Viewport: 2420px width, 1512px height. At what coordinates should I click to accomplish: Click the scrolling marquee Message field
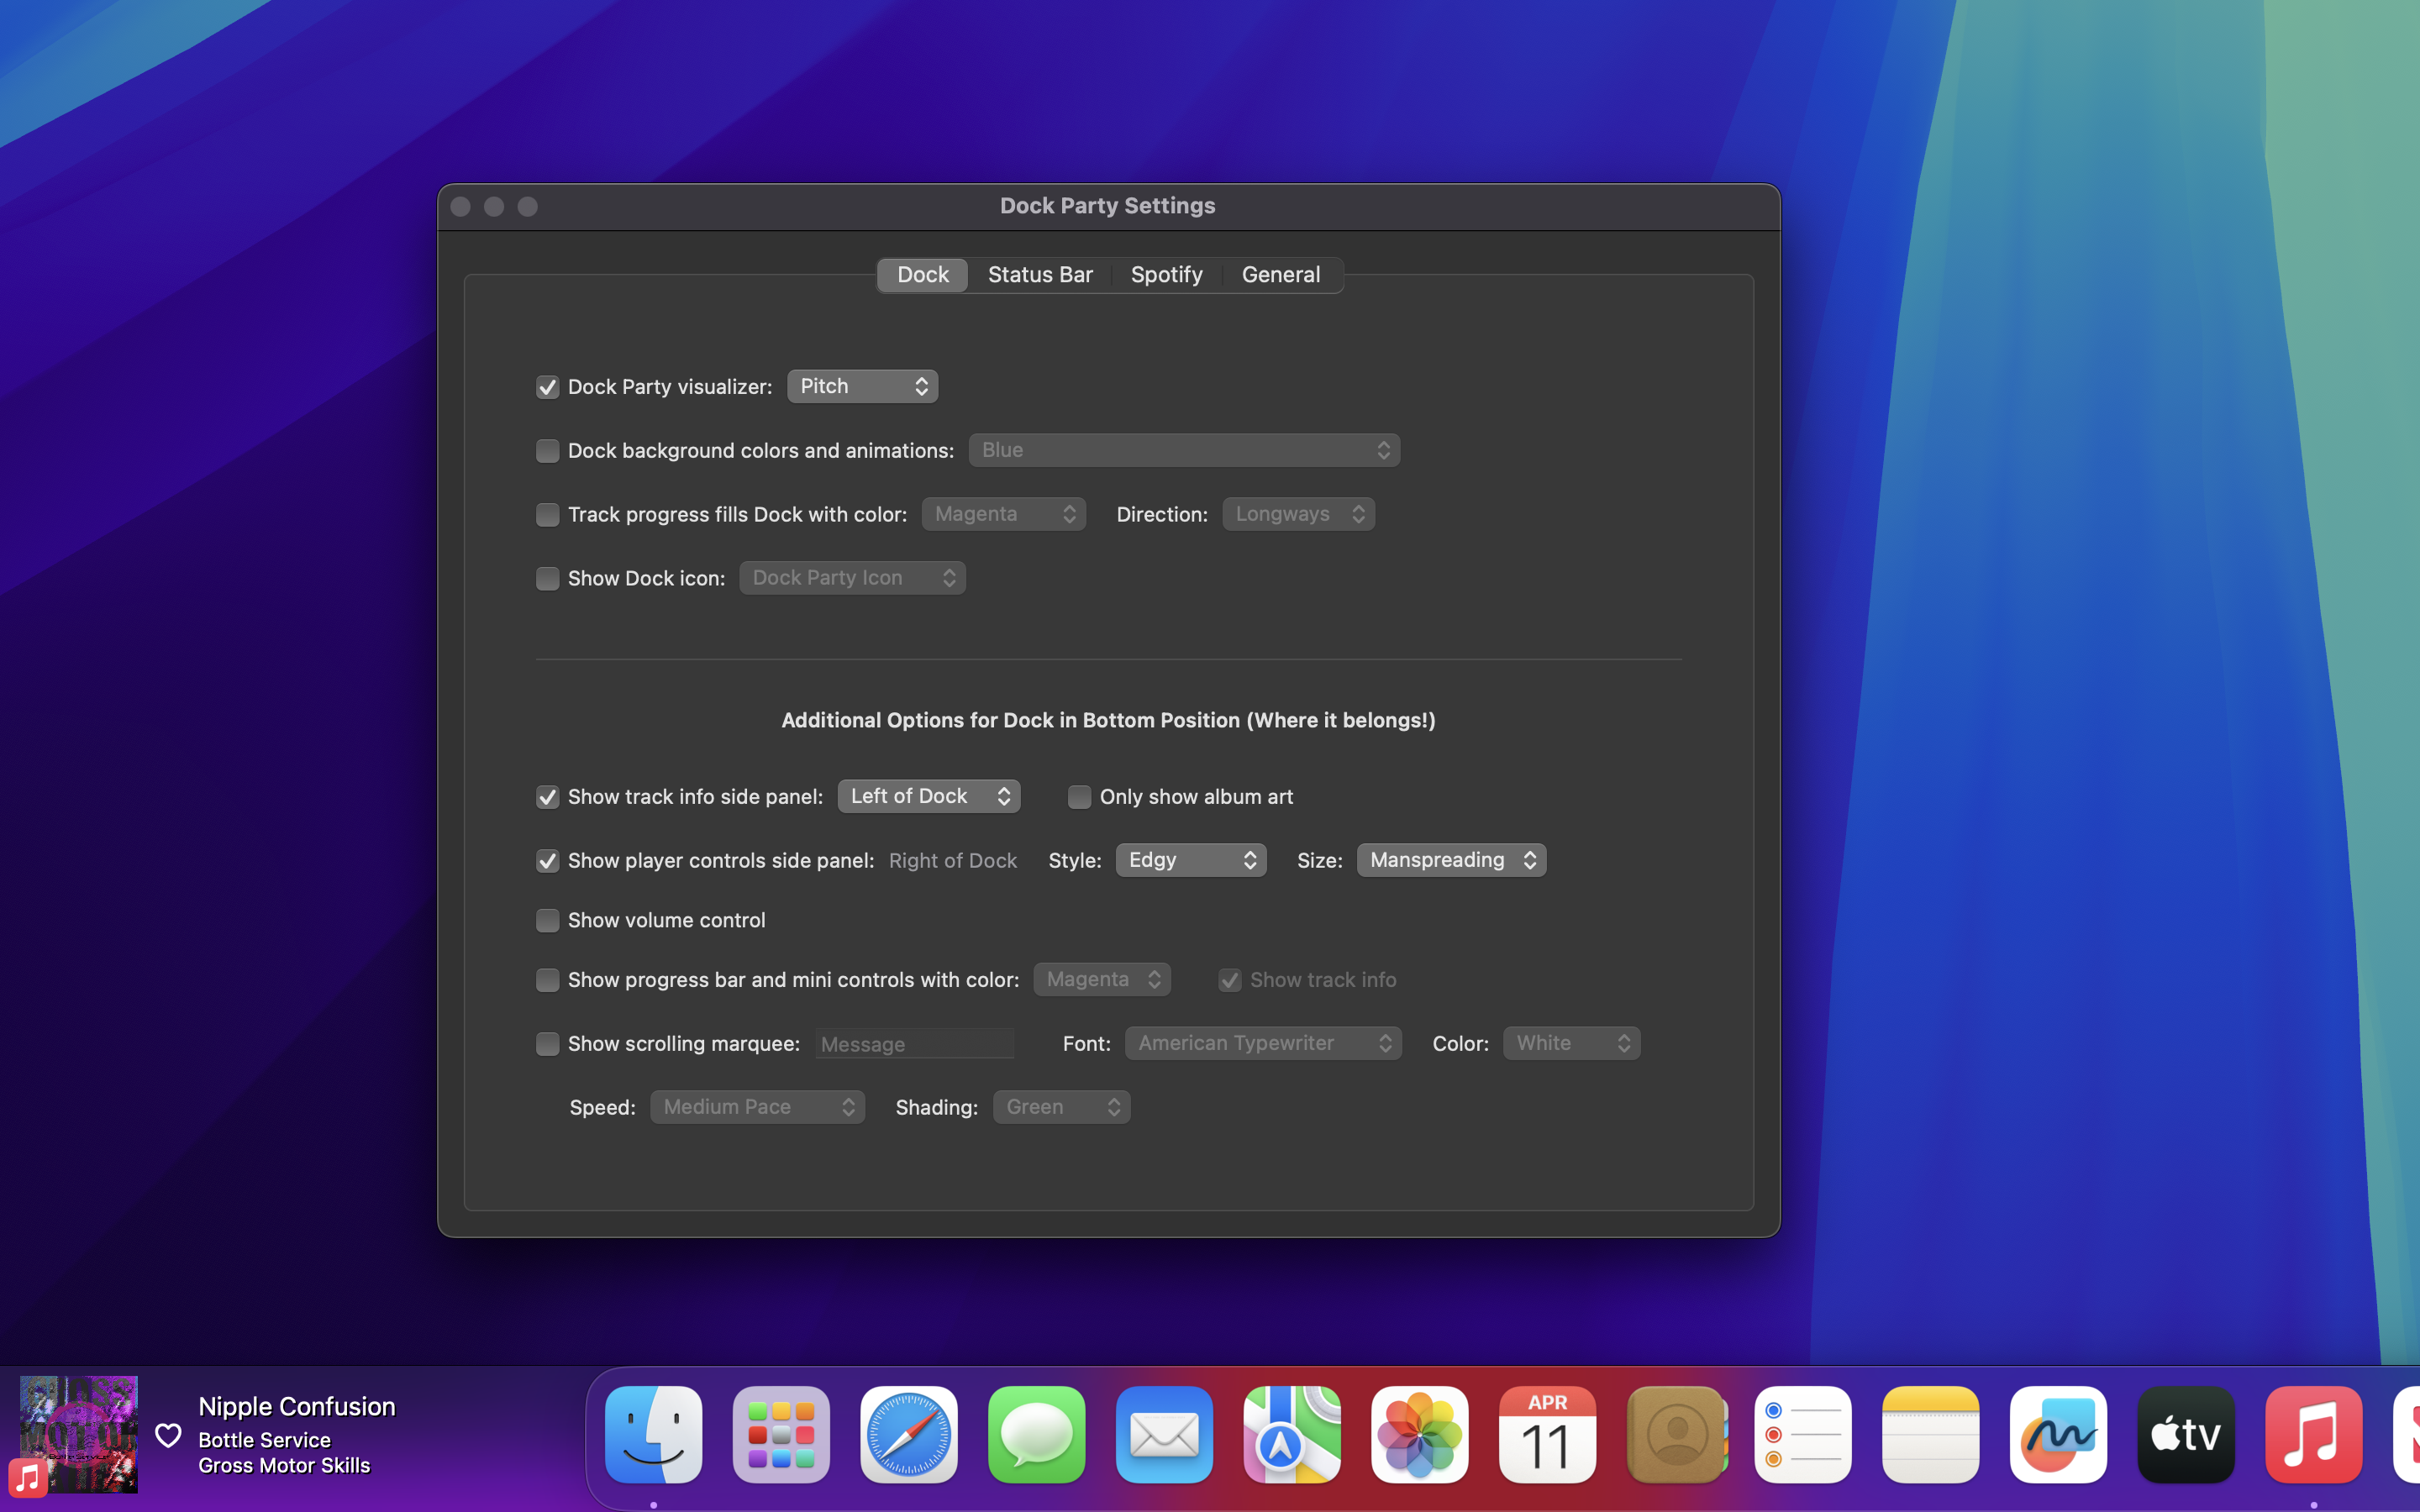coord(914,1043)
